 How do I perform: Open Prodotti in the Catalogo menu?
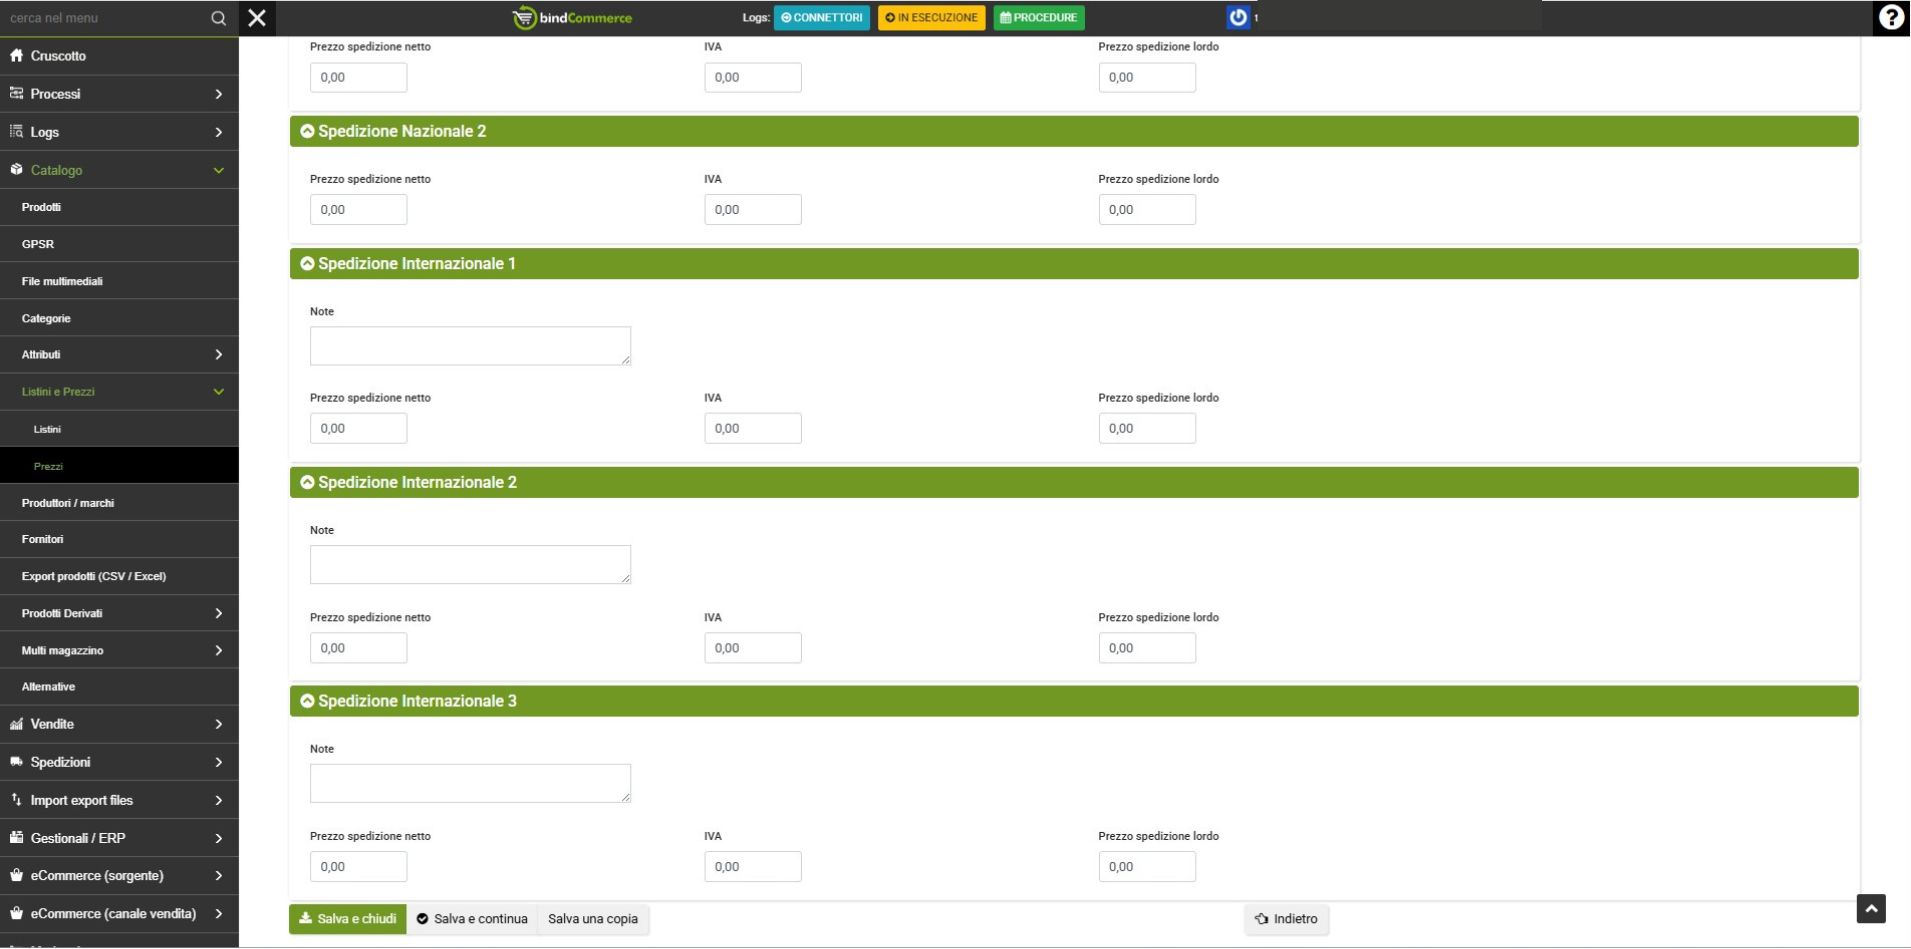point(41,207)
